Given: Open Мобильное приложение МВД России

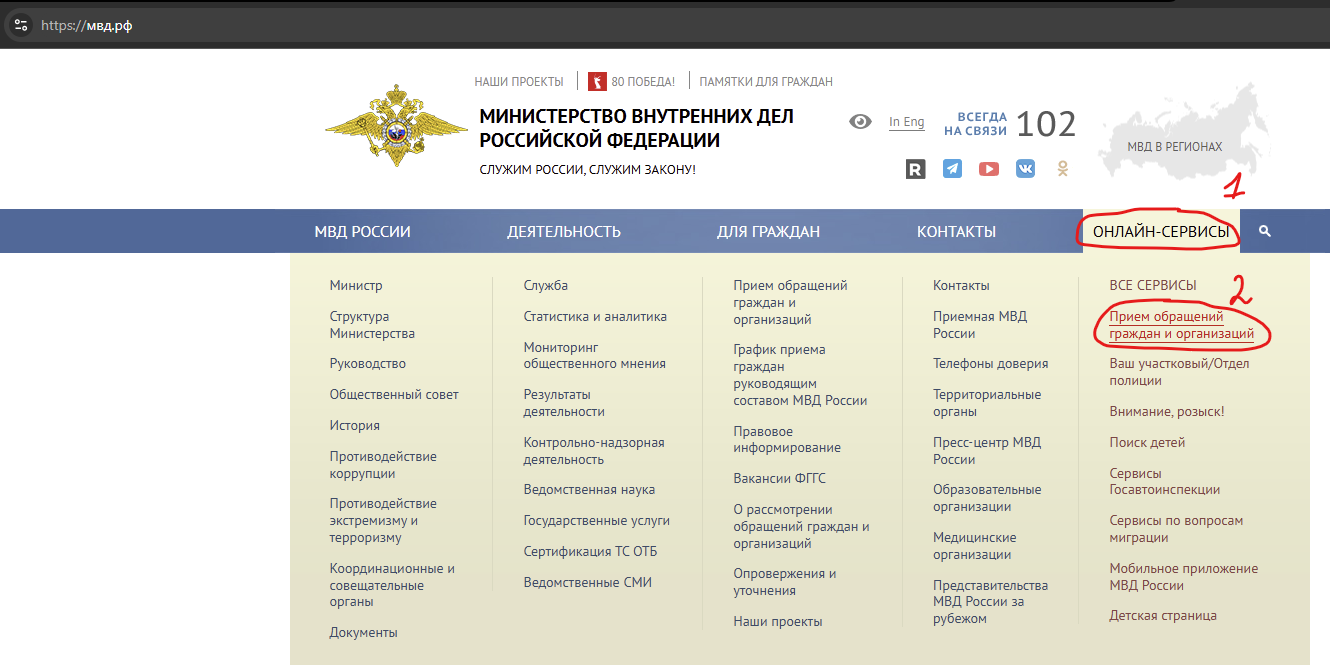Looking at the screenshot, I should 1183,576.
